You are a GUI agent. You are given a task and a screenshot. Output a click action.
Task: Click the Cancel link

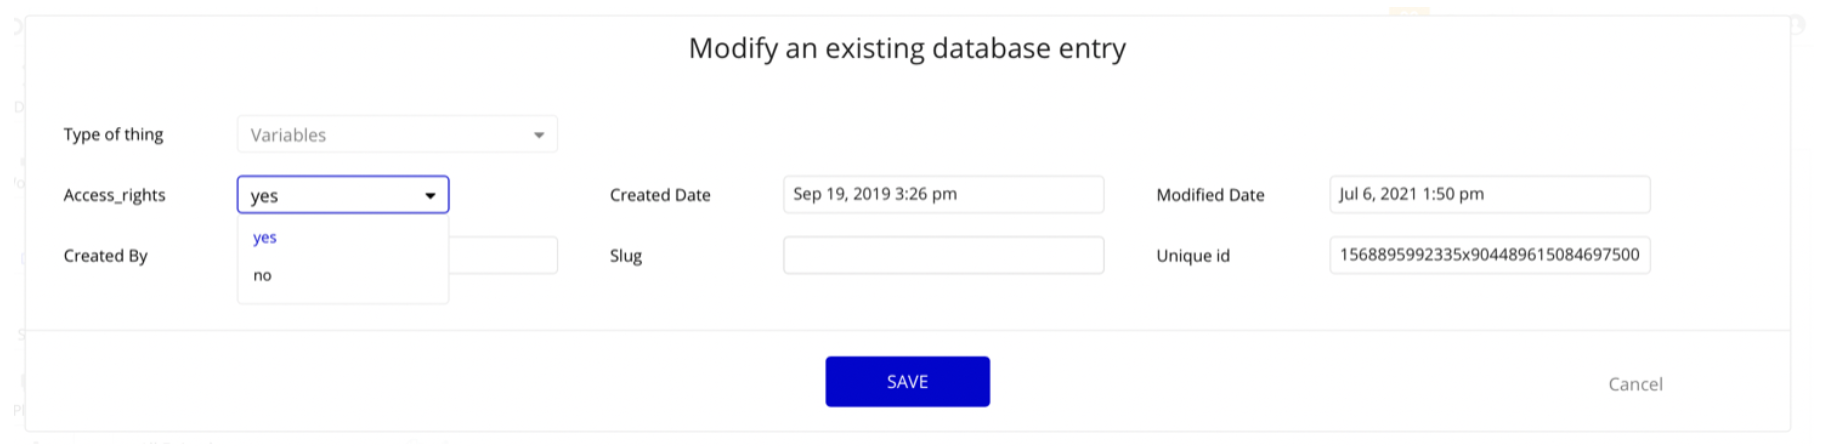pyautogui.click(x=1634, y=384)
